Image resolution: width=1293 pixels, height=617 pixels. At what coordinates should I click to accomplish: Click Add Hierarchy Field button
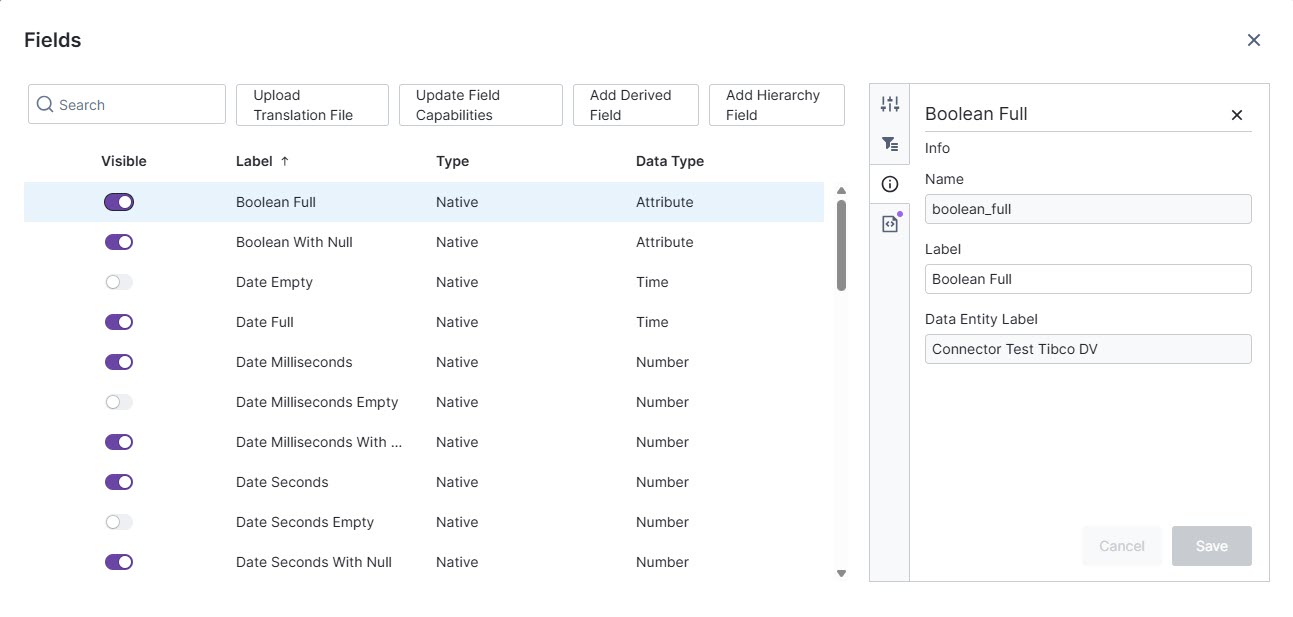point(777,105)
